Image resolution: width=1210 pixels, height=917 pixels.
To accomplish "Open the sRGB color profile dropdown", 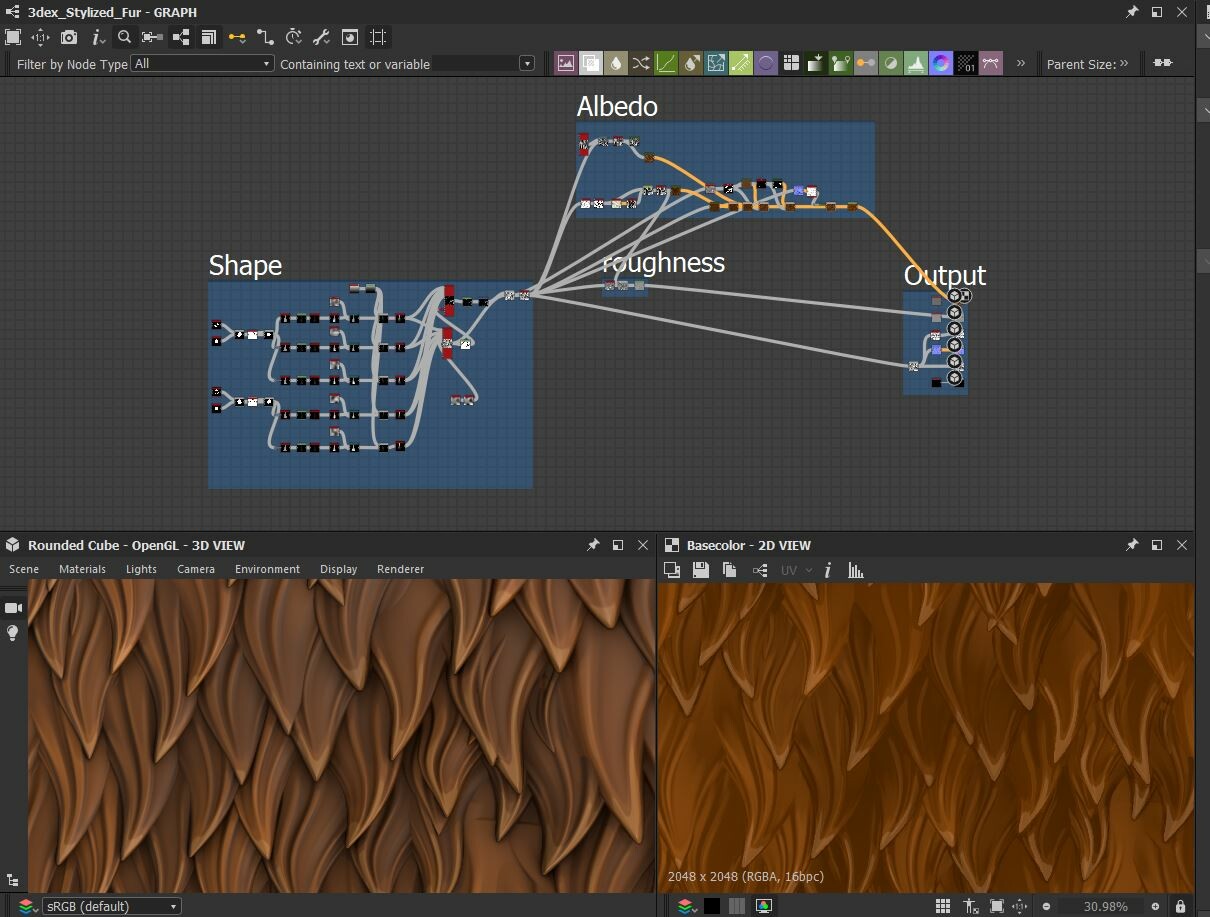I will [x=110, y=905].
